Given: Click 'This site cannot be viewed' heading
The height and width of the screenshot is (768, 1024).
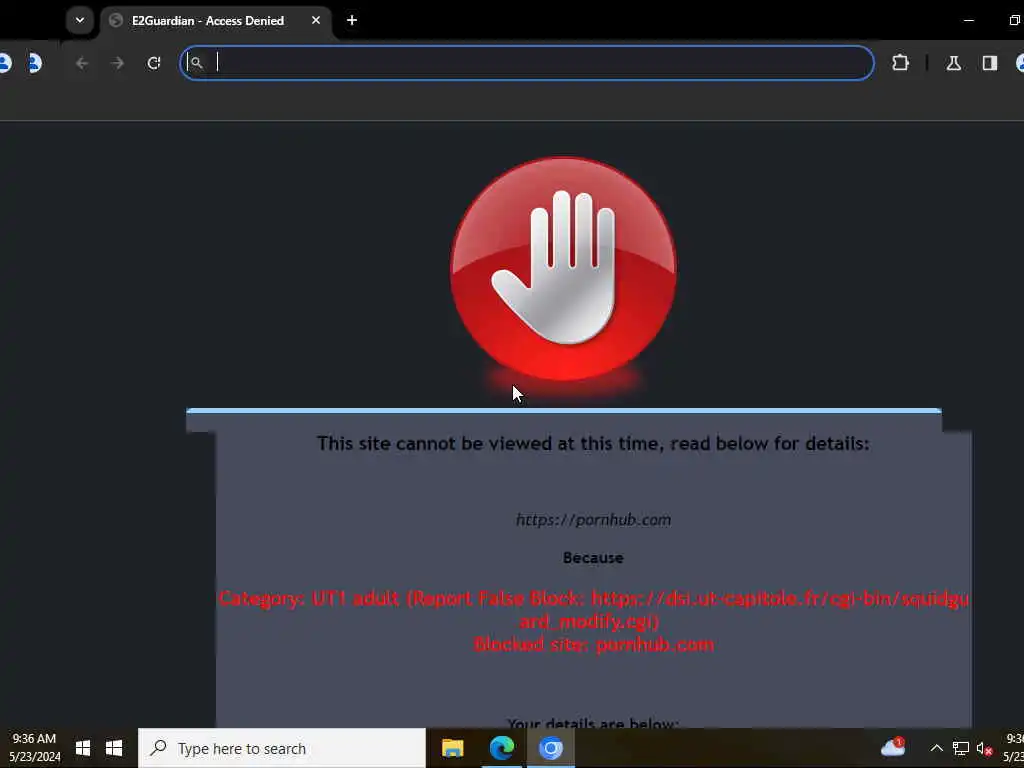Looking at the screenshot, I should (x=593, y=443).
